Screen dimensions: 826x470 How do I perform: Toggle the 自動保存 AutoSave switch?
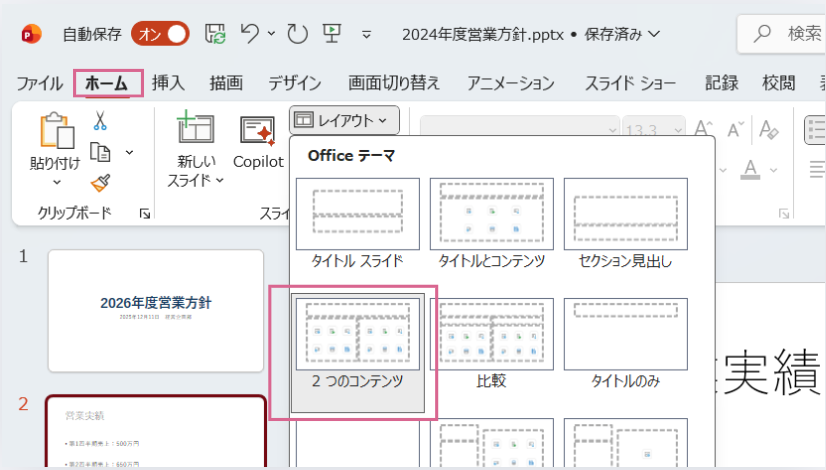coord(160,34)
